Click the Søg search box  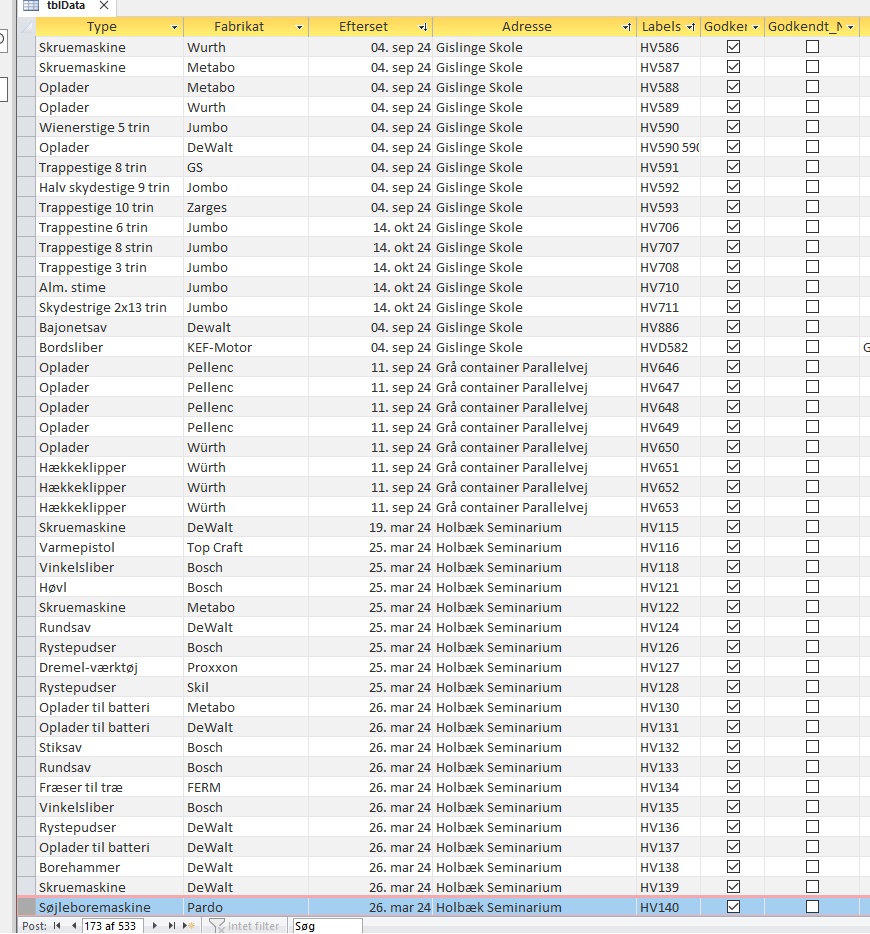point(326,926)
